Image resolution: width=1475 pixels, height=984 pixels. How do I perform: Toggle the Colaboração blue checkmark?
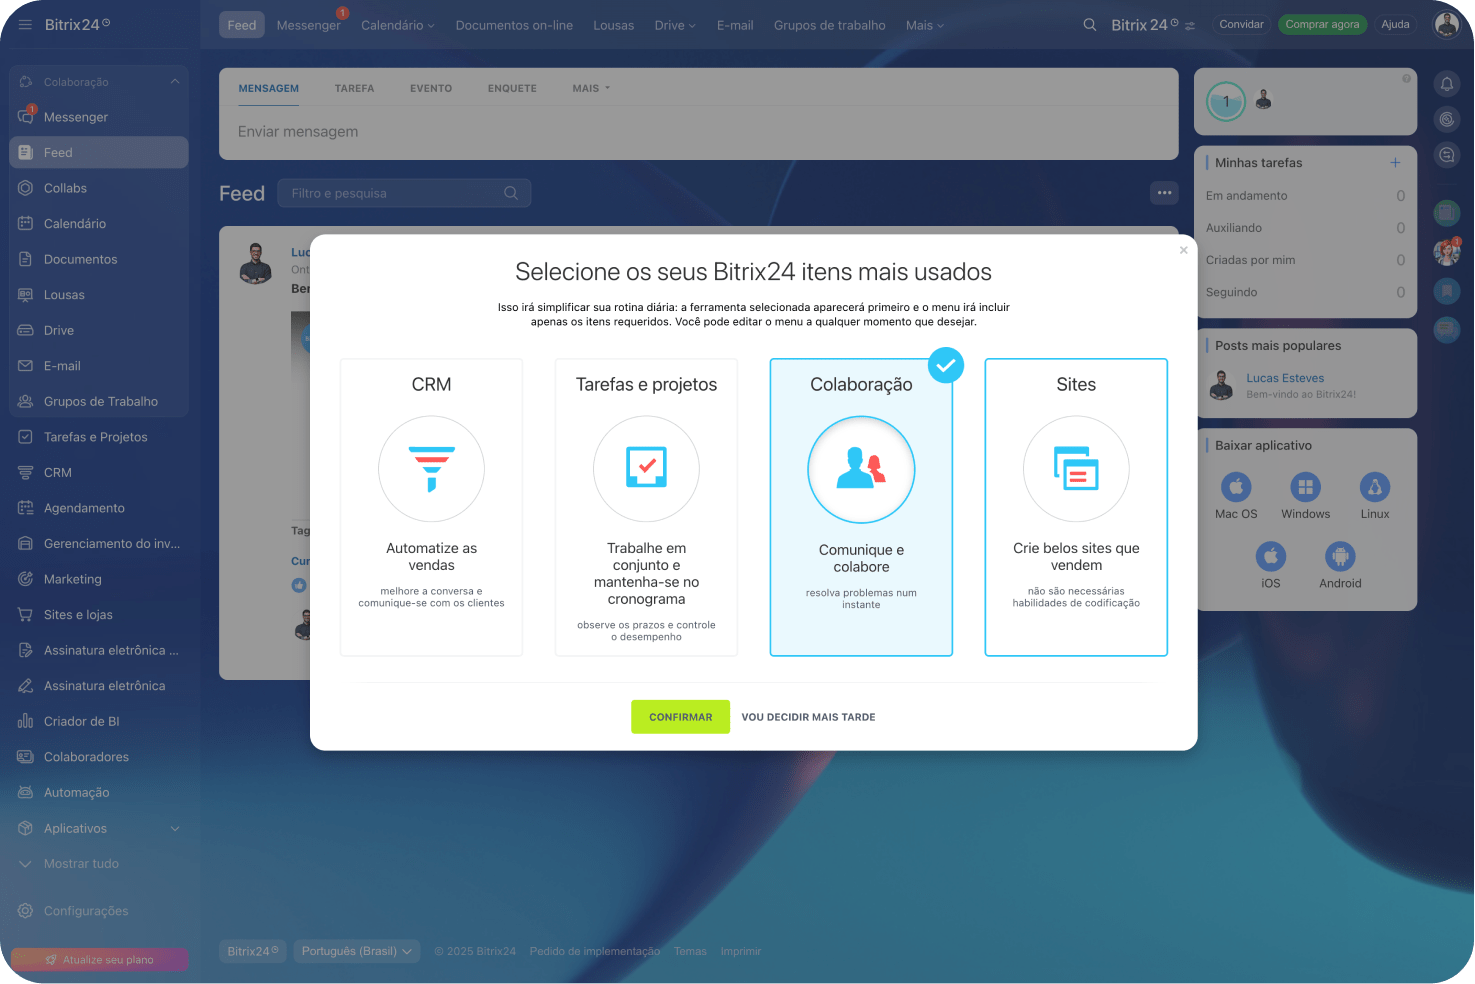coord(945,366)
